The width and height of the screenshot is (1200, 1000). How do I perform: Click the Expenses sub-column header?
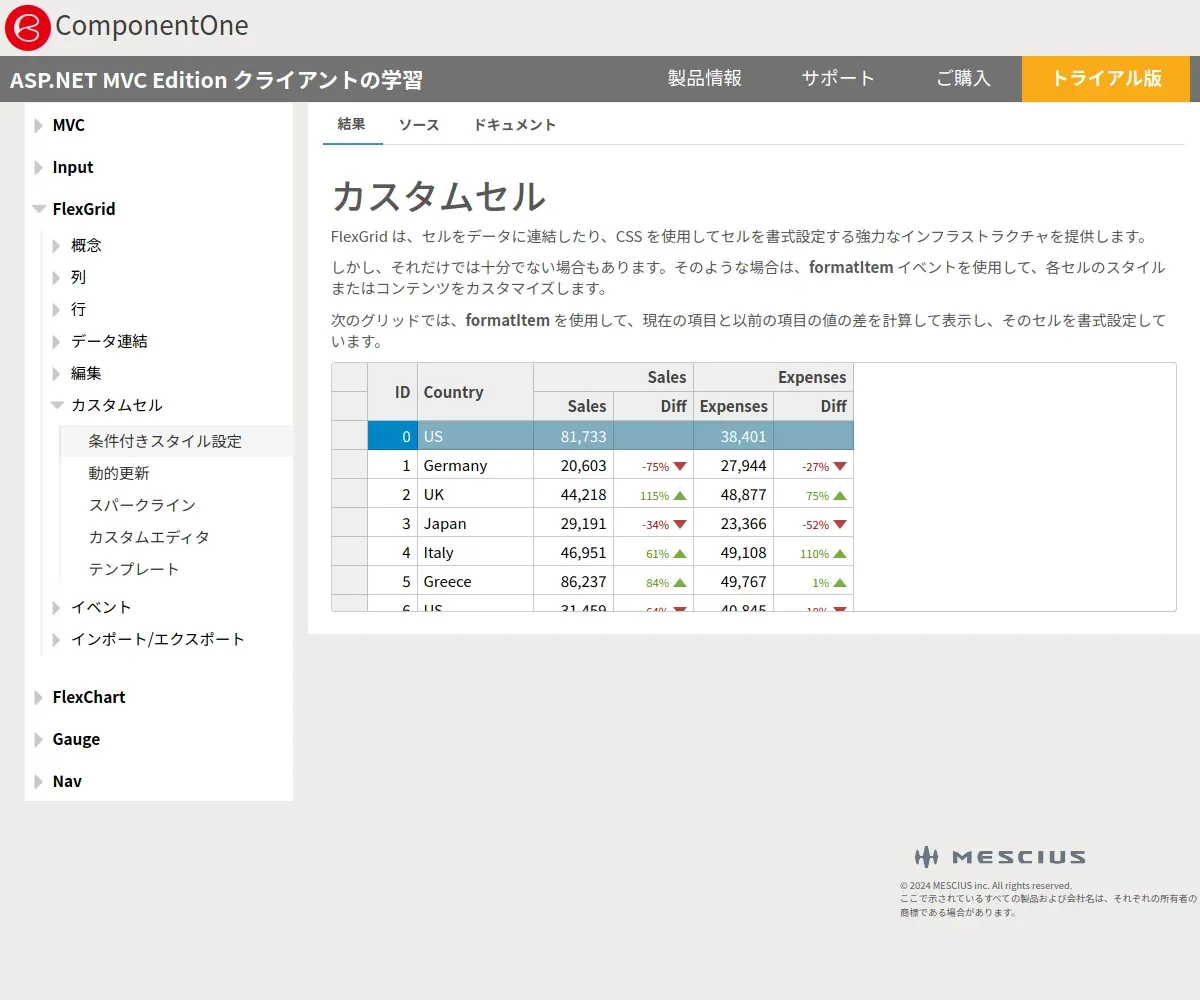[x=734, y=406]
